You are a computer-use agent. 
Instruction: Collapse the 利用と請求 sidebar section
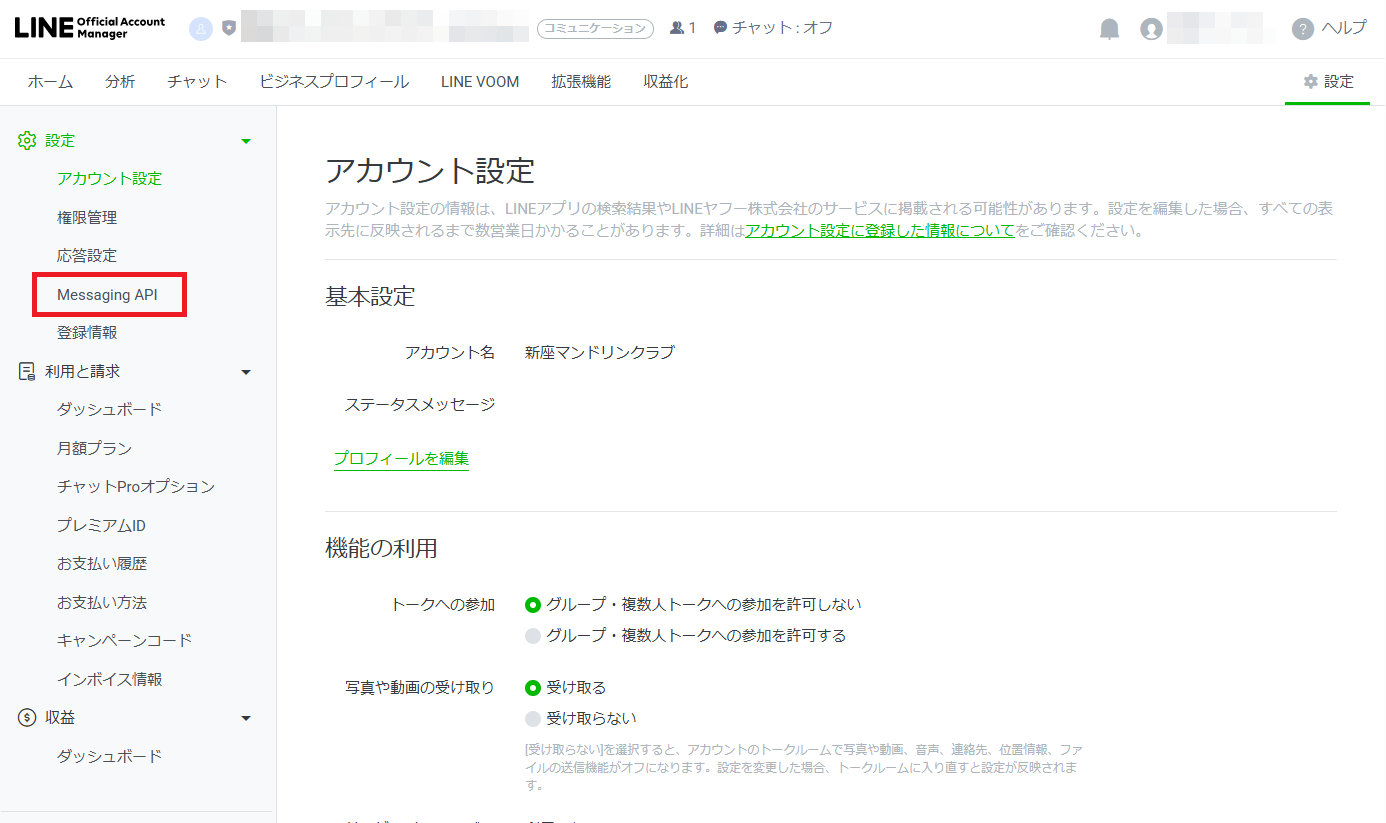pyautogui.click(x=246, y=372)
